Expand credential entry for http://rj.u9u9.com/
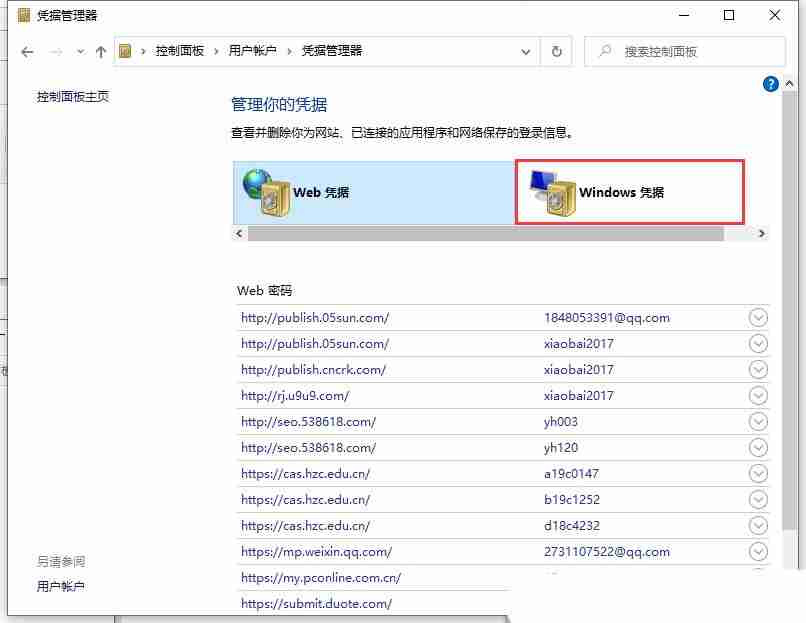This screenshot has width=806, height=623. 757,395
